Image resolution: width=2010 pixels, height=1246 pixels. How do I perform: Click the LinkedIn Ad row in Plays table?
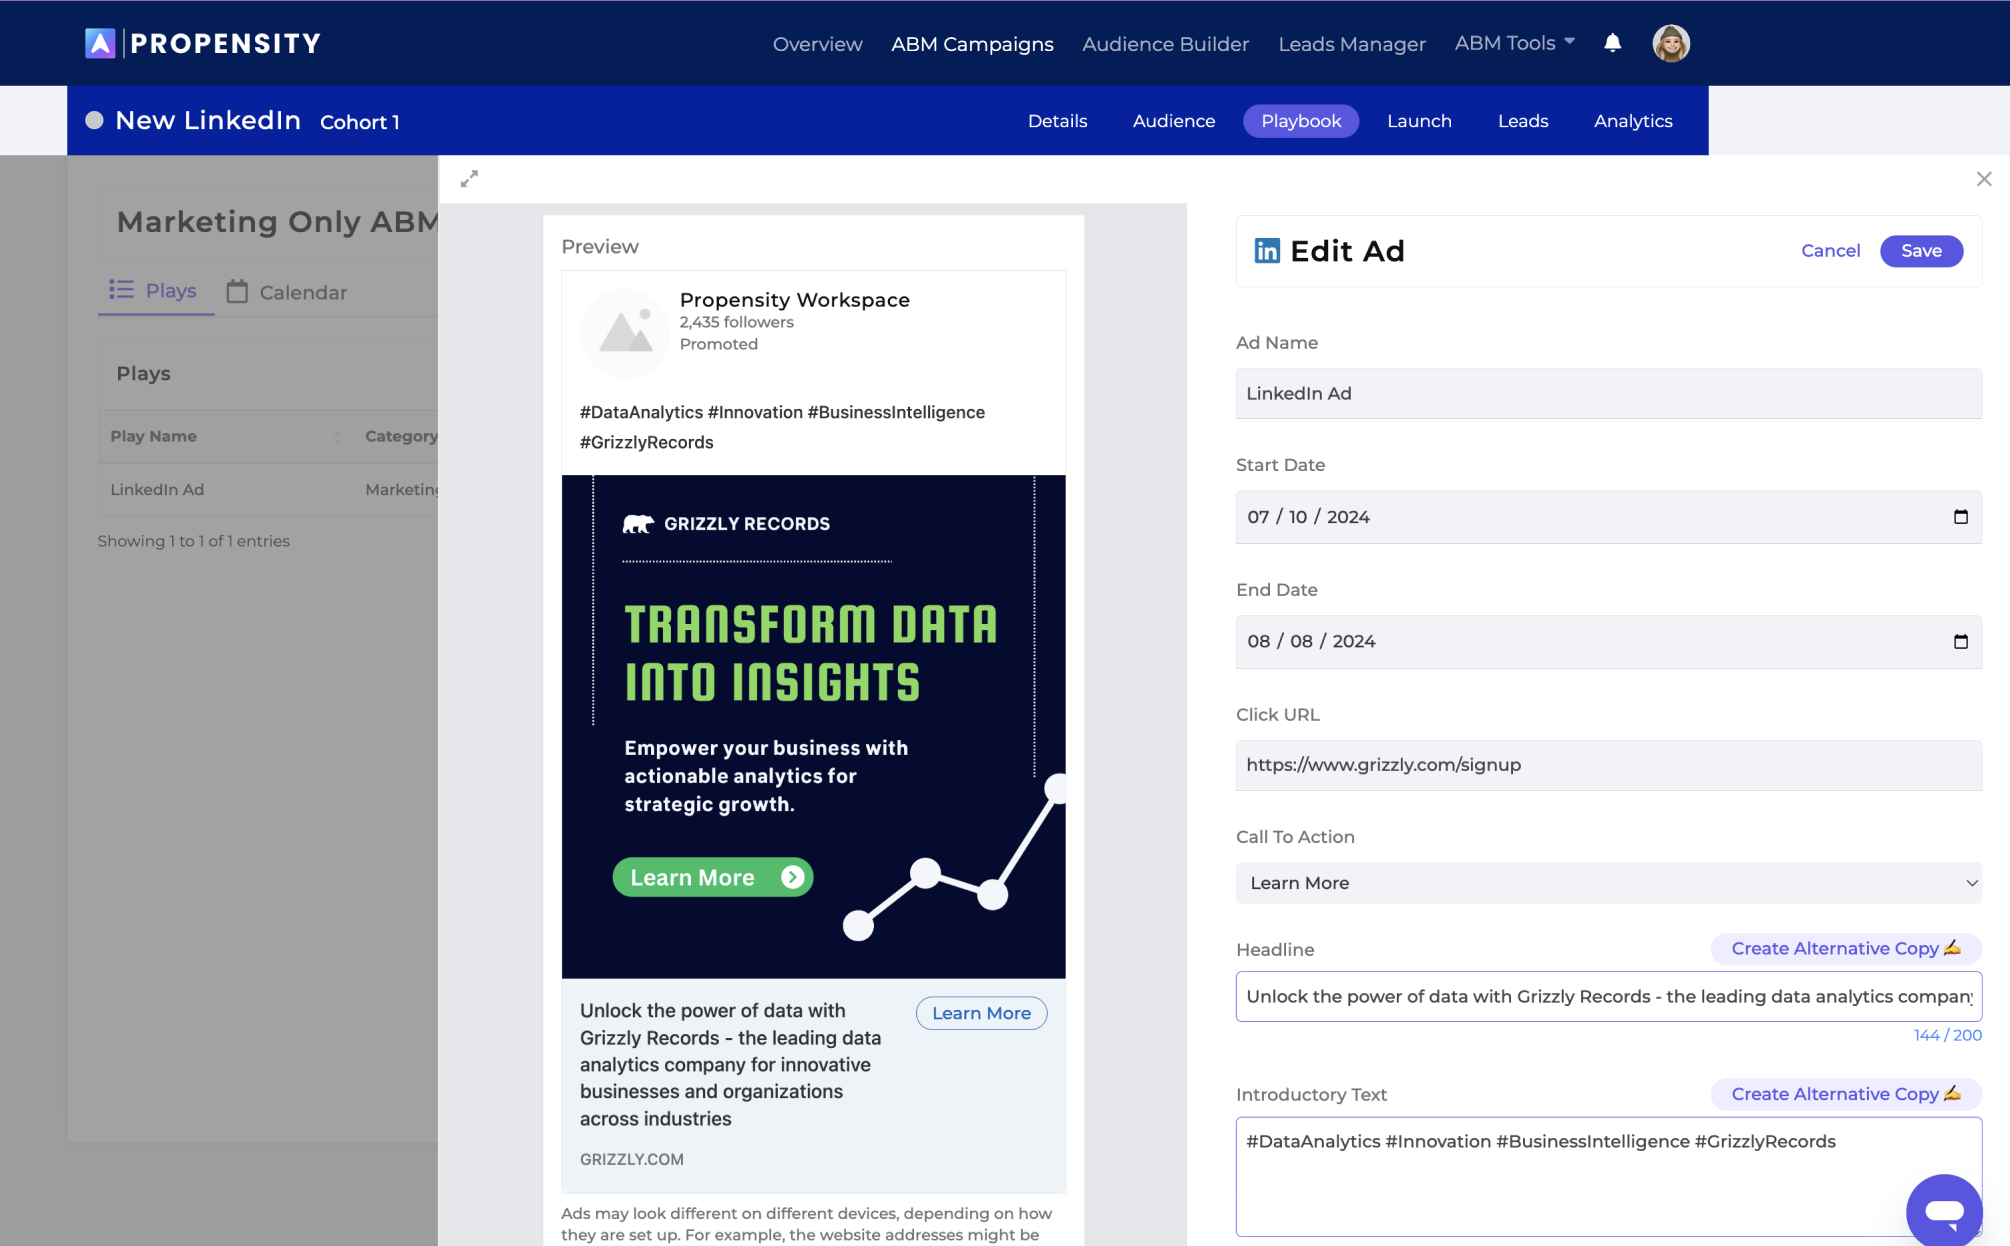(x=268, y=489)
